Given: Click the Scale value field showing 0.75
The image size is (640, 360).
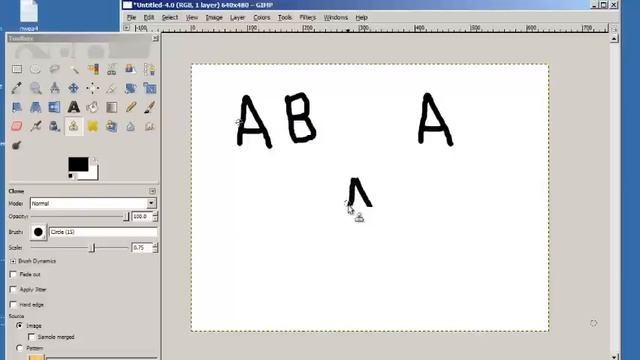Looking at the screenshot, I should (142, 248).
